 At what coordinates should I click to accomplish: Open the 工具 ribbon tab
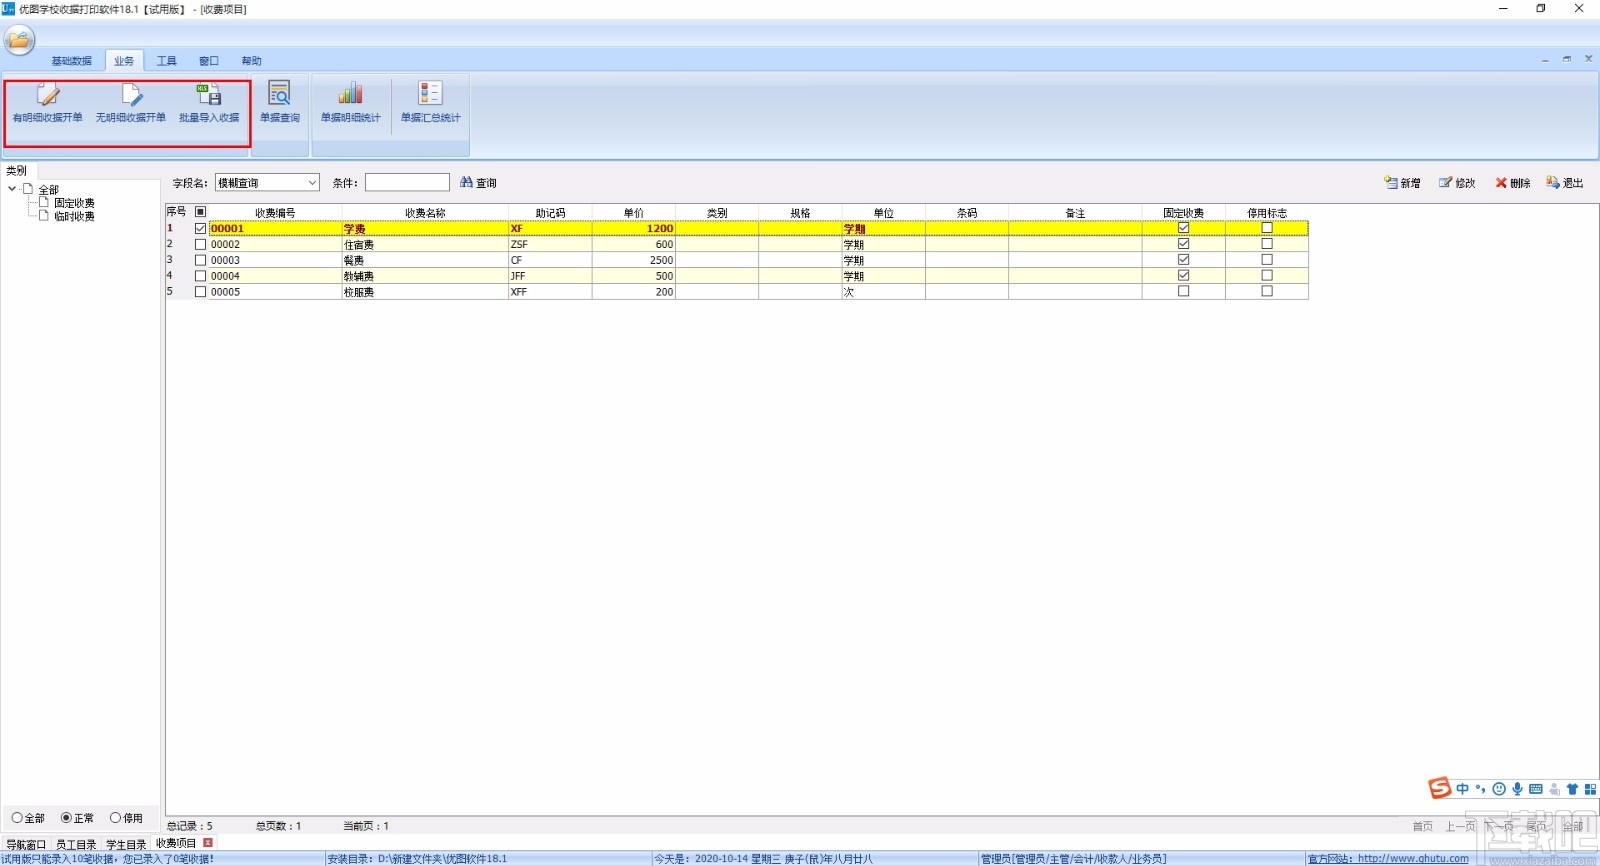pos(167,61)
